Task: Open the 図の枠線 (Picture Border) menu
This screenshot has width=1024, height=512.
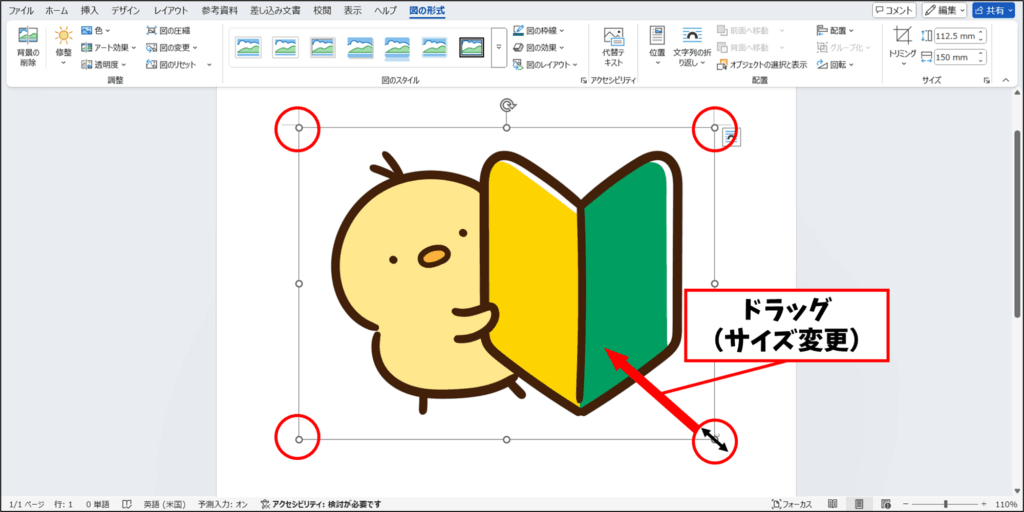Action: tap(539, 30)
